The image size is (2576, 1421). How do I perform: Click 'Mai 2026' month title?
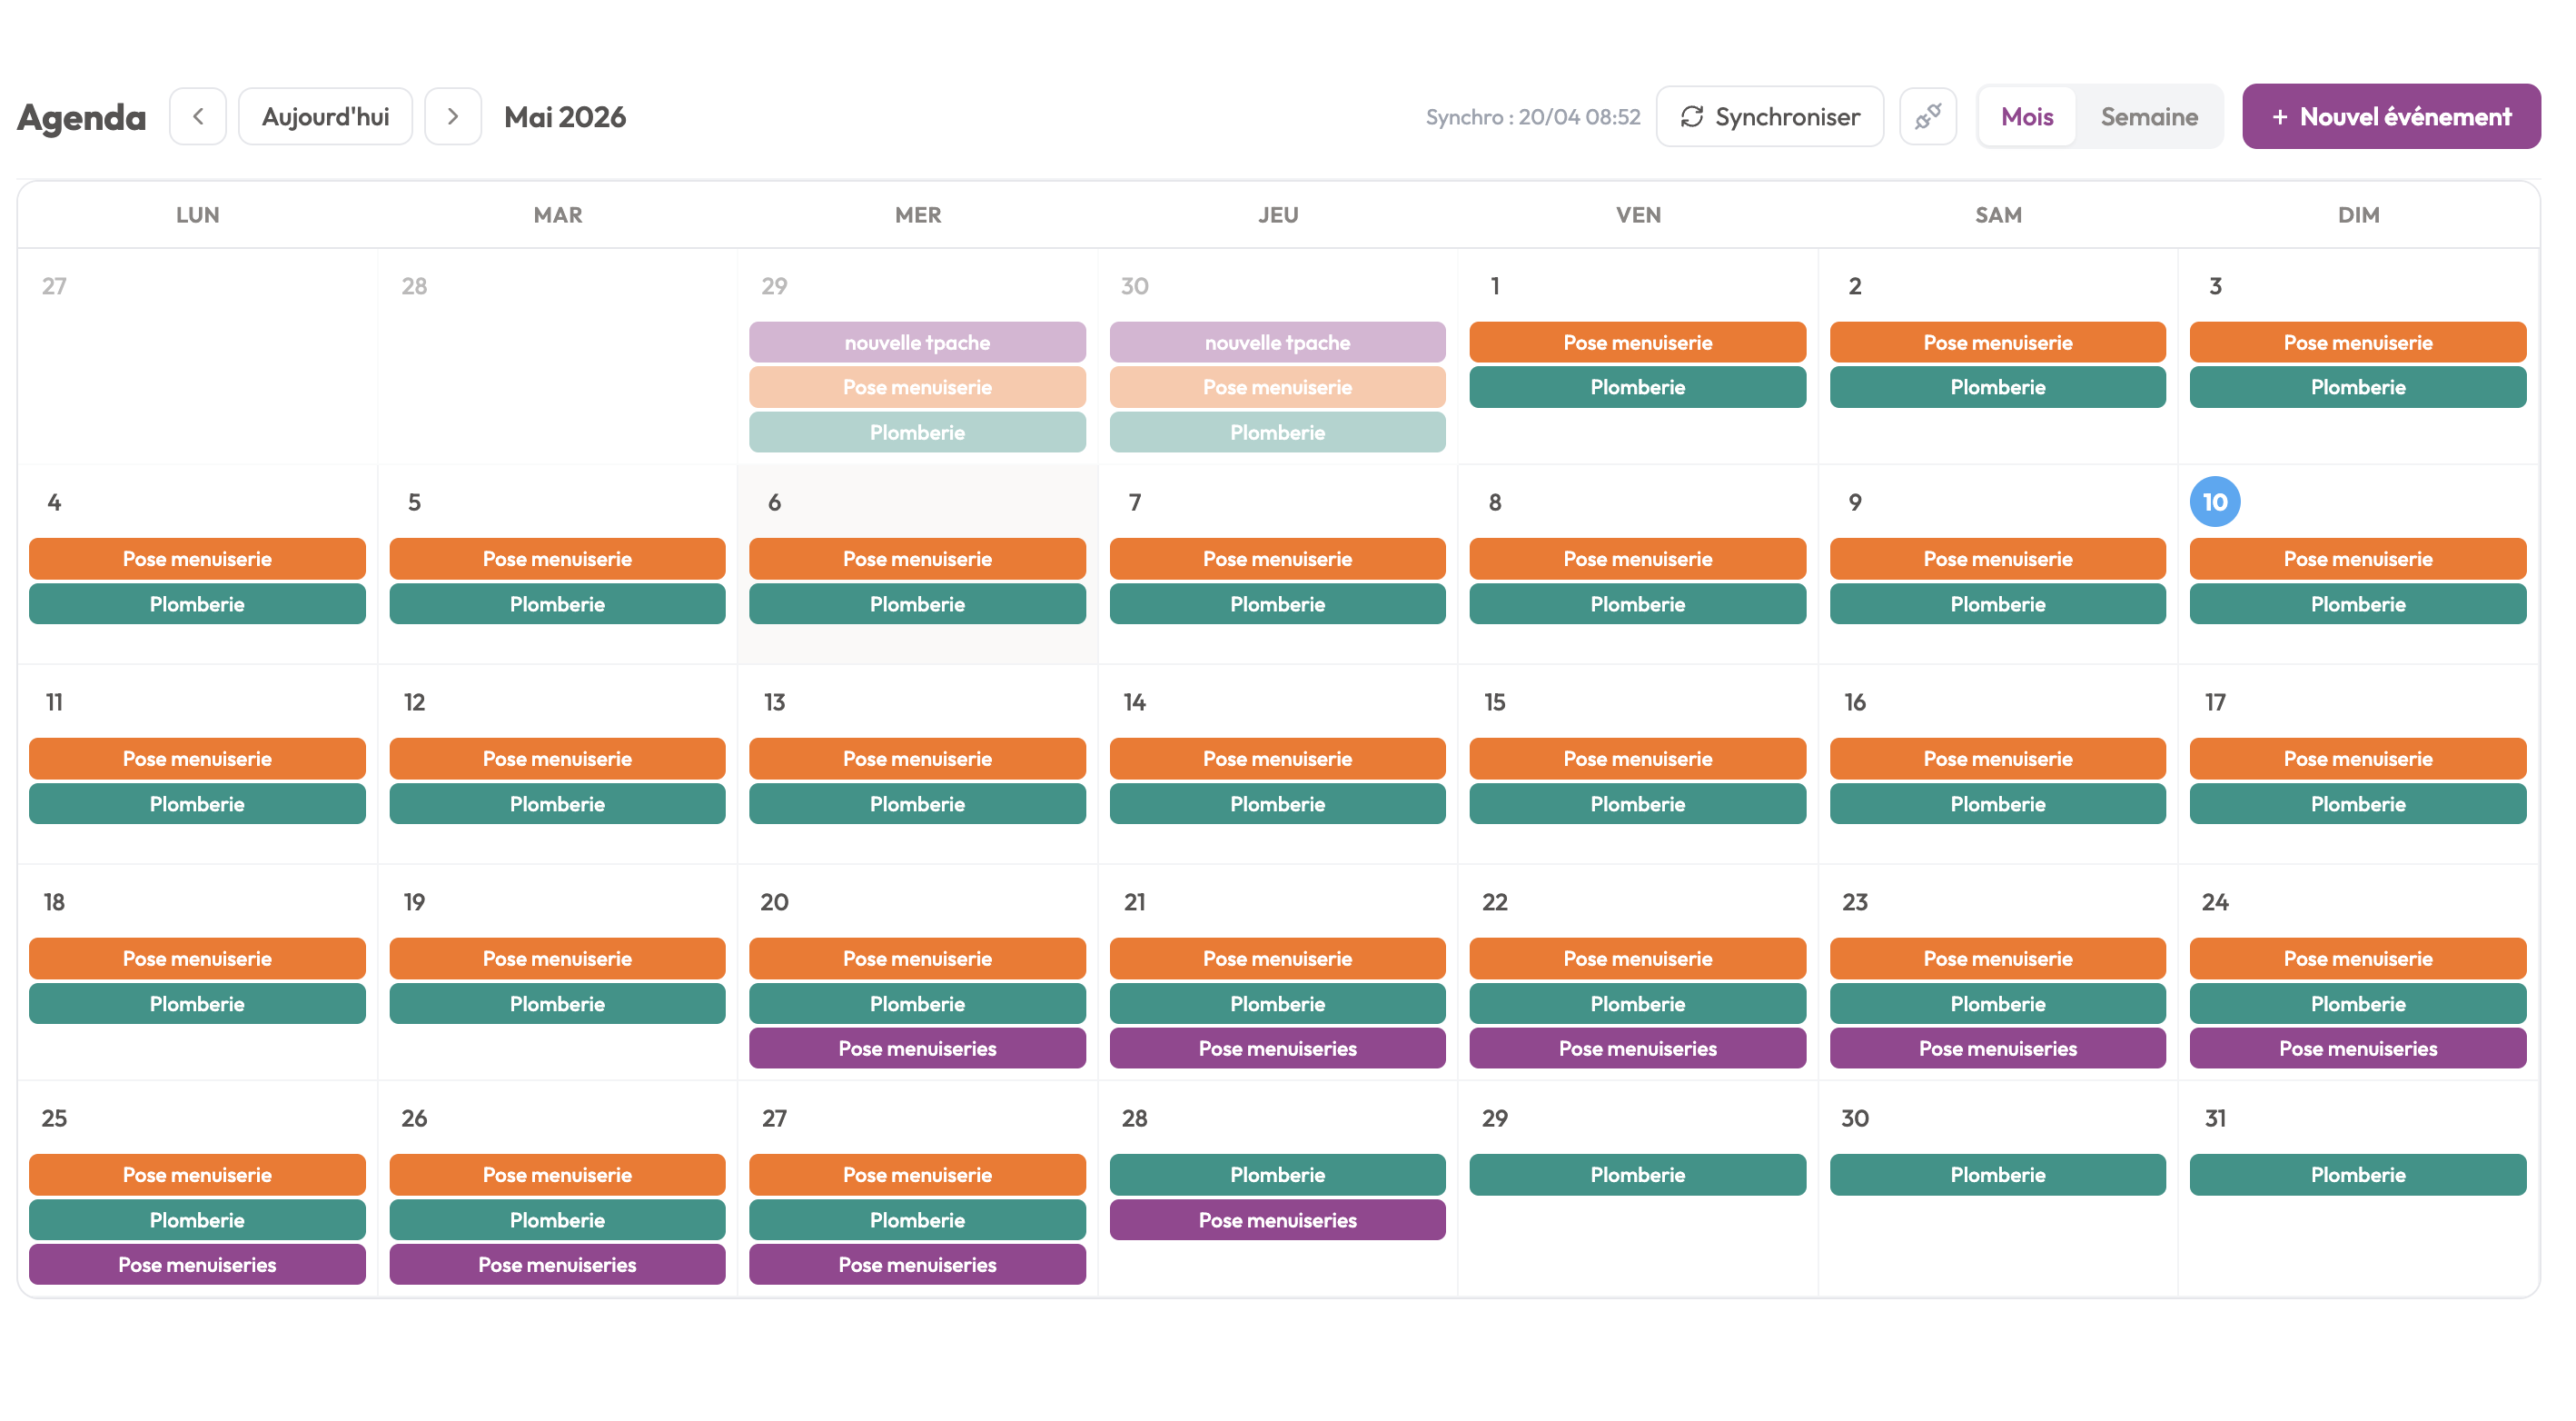coord(565,117)
